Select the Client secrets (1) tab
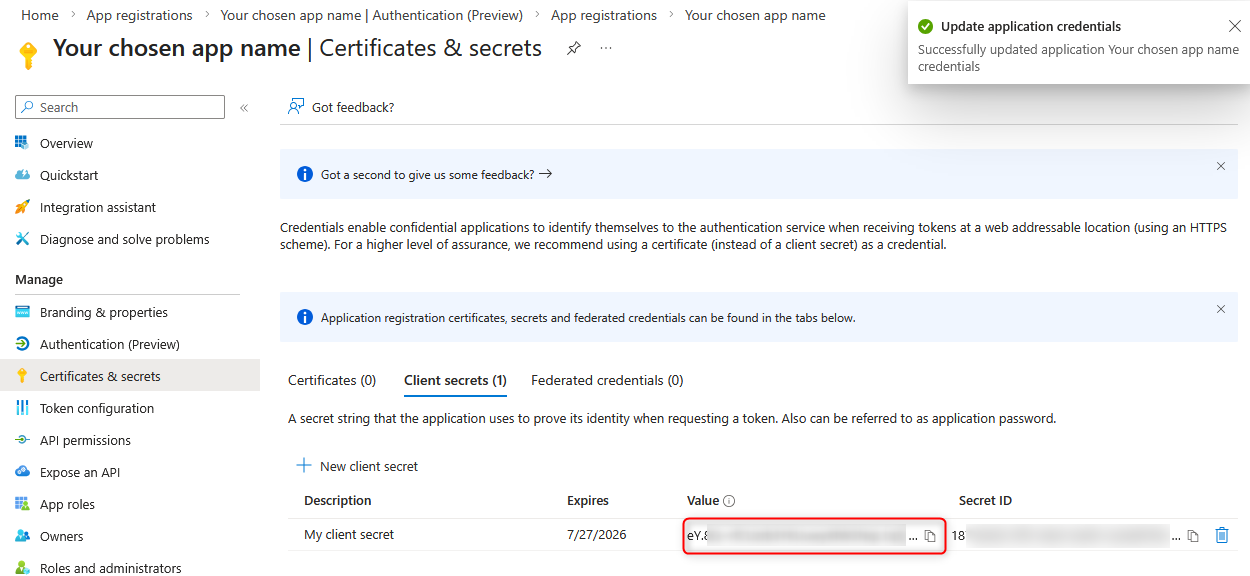This screenshot has height=576, width=1250. coord(455,380)
